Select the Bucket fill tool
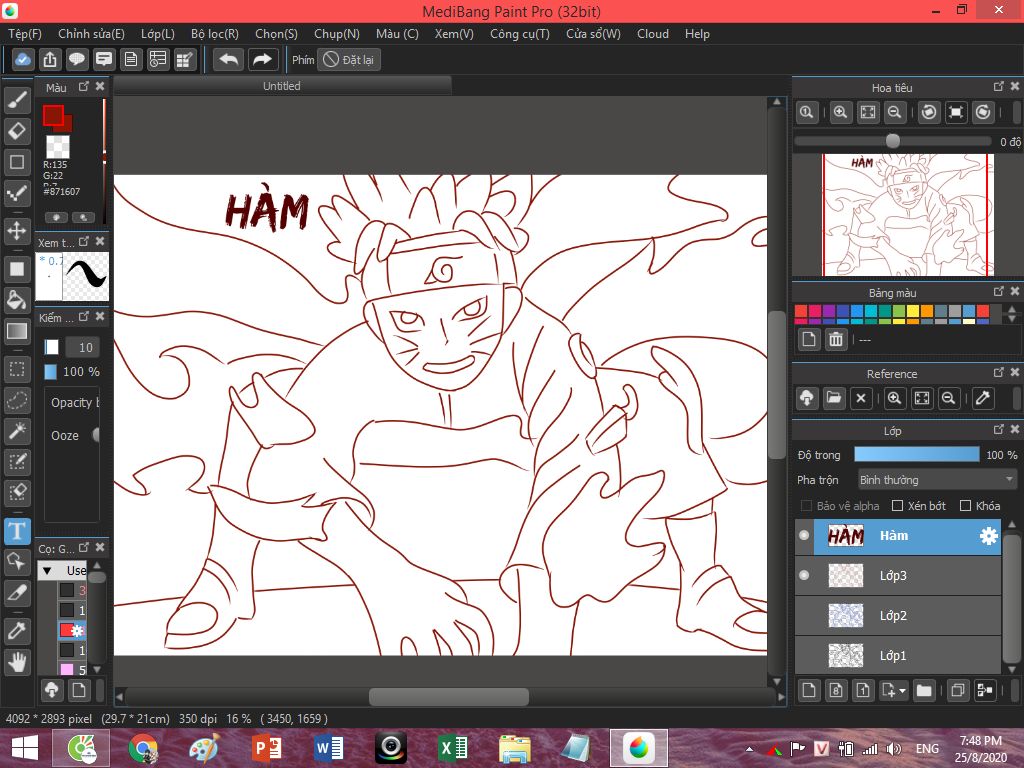The width and height of the screenshot is (1024, 768). point(17,300)
